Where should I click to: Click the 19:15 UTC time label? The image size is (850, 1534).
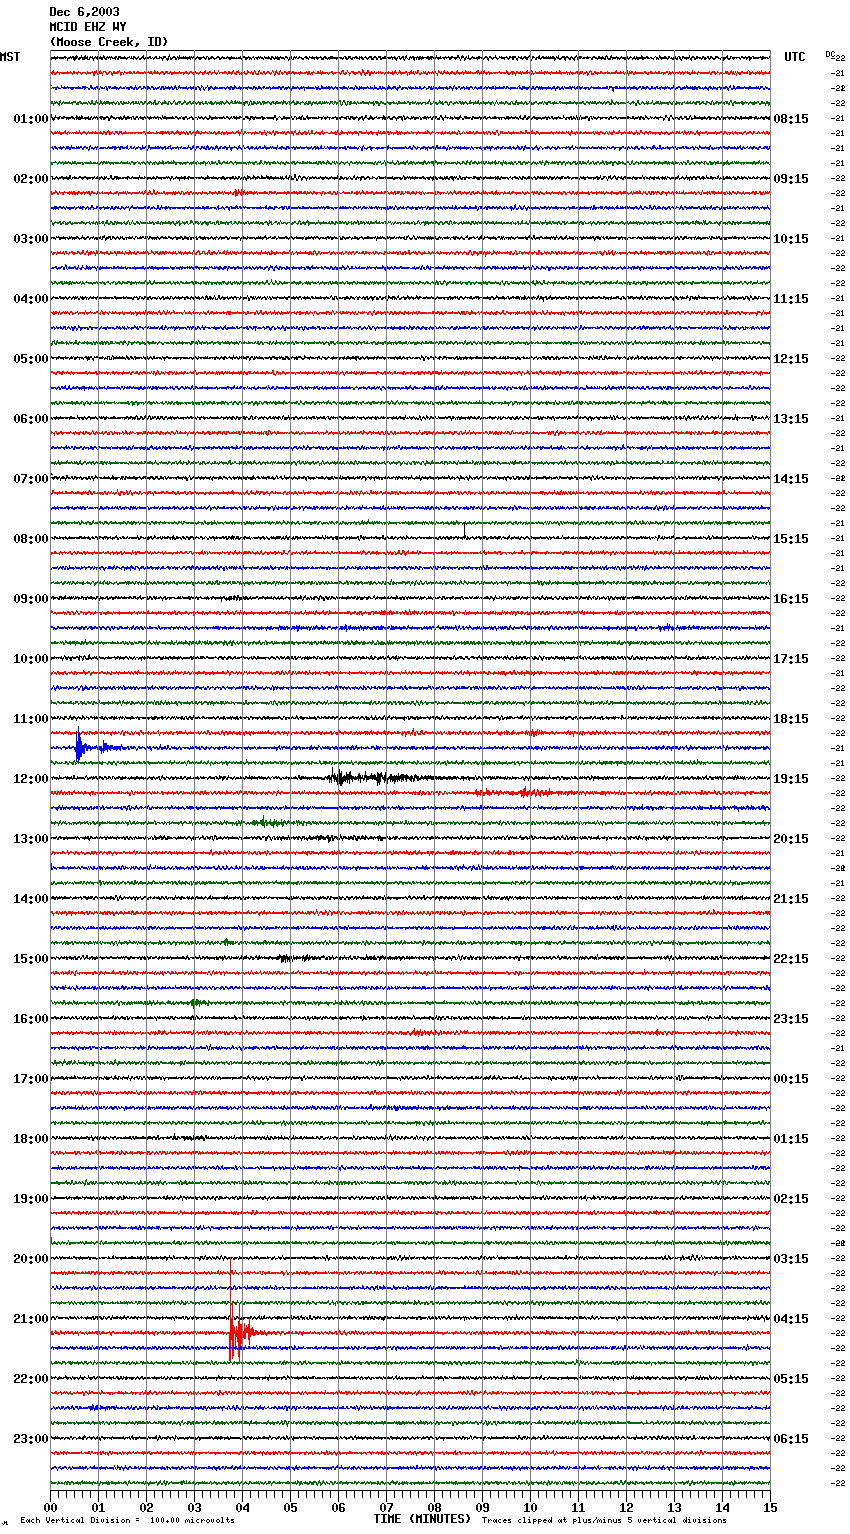click(x=791, y=779)
